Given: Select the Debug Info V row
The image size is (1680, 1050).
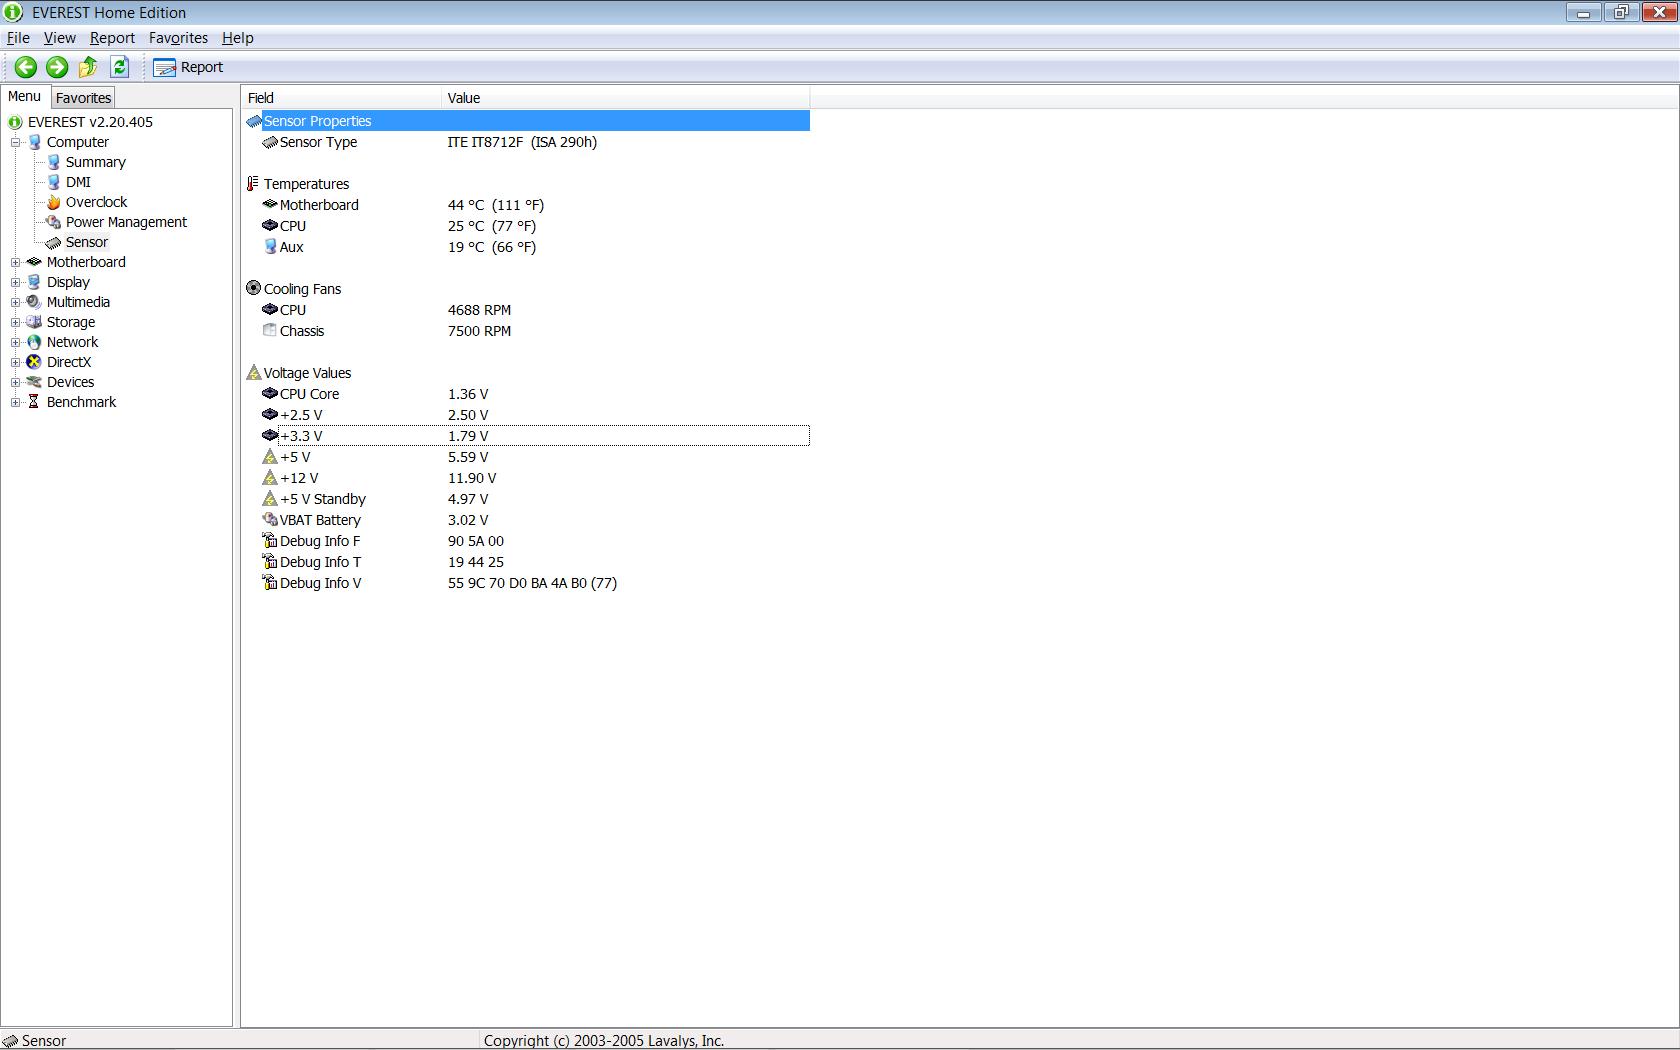Looking at the screenshot, I should click(x=527, y=583).
